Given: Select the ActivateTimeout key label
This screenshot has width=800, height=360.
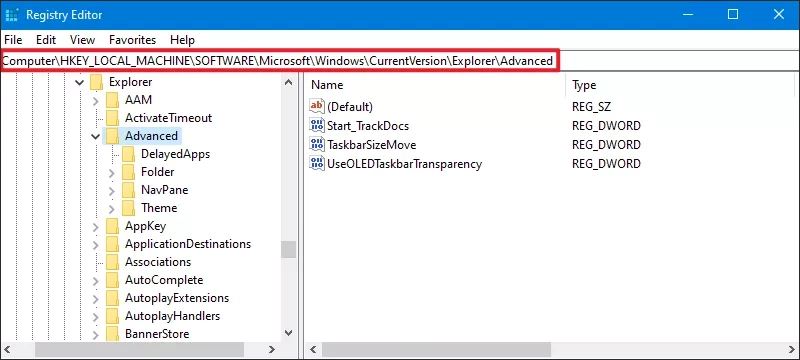Looking at the screenshot, I should (x=168, y=118).
